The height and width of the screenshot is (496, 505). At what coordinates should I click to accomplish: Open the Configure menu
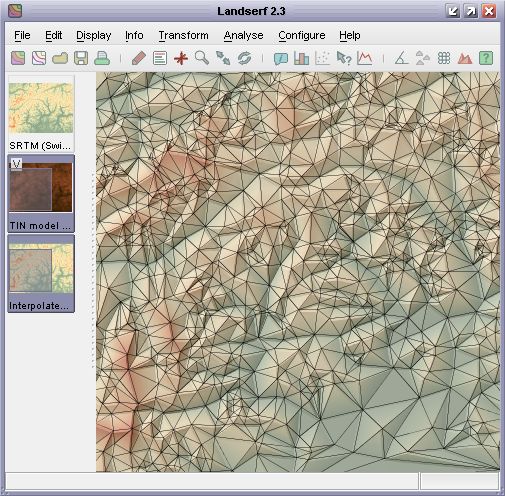302,35
